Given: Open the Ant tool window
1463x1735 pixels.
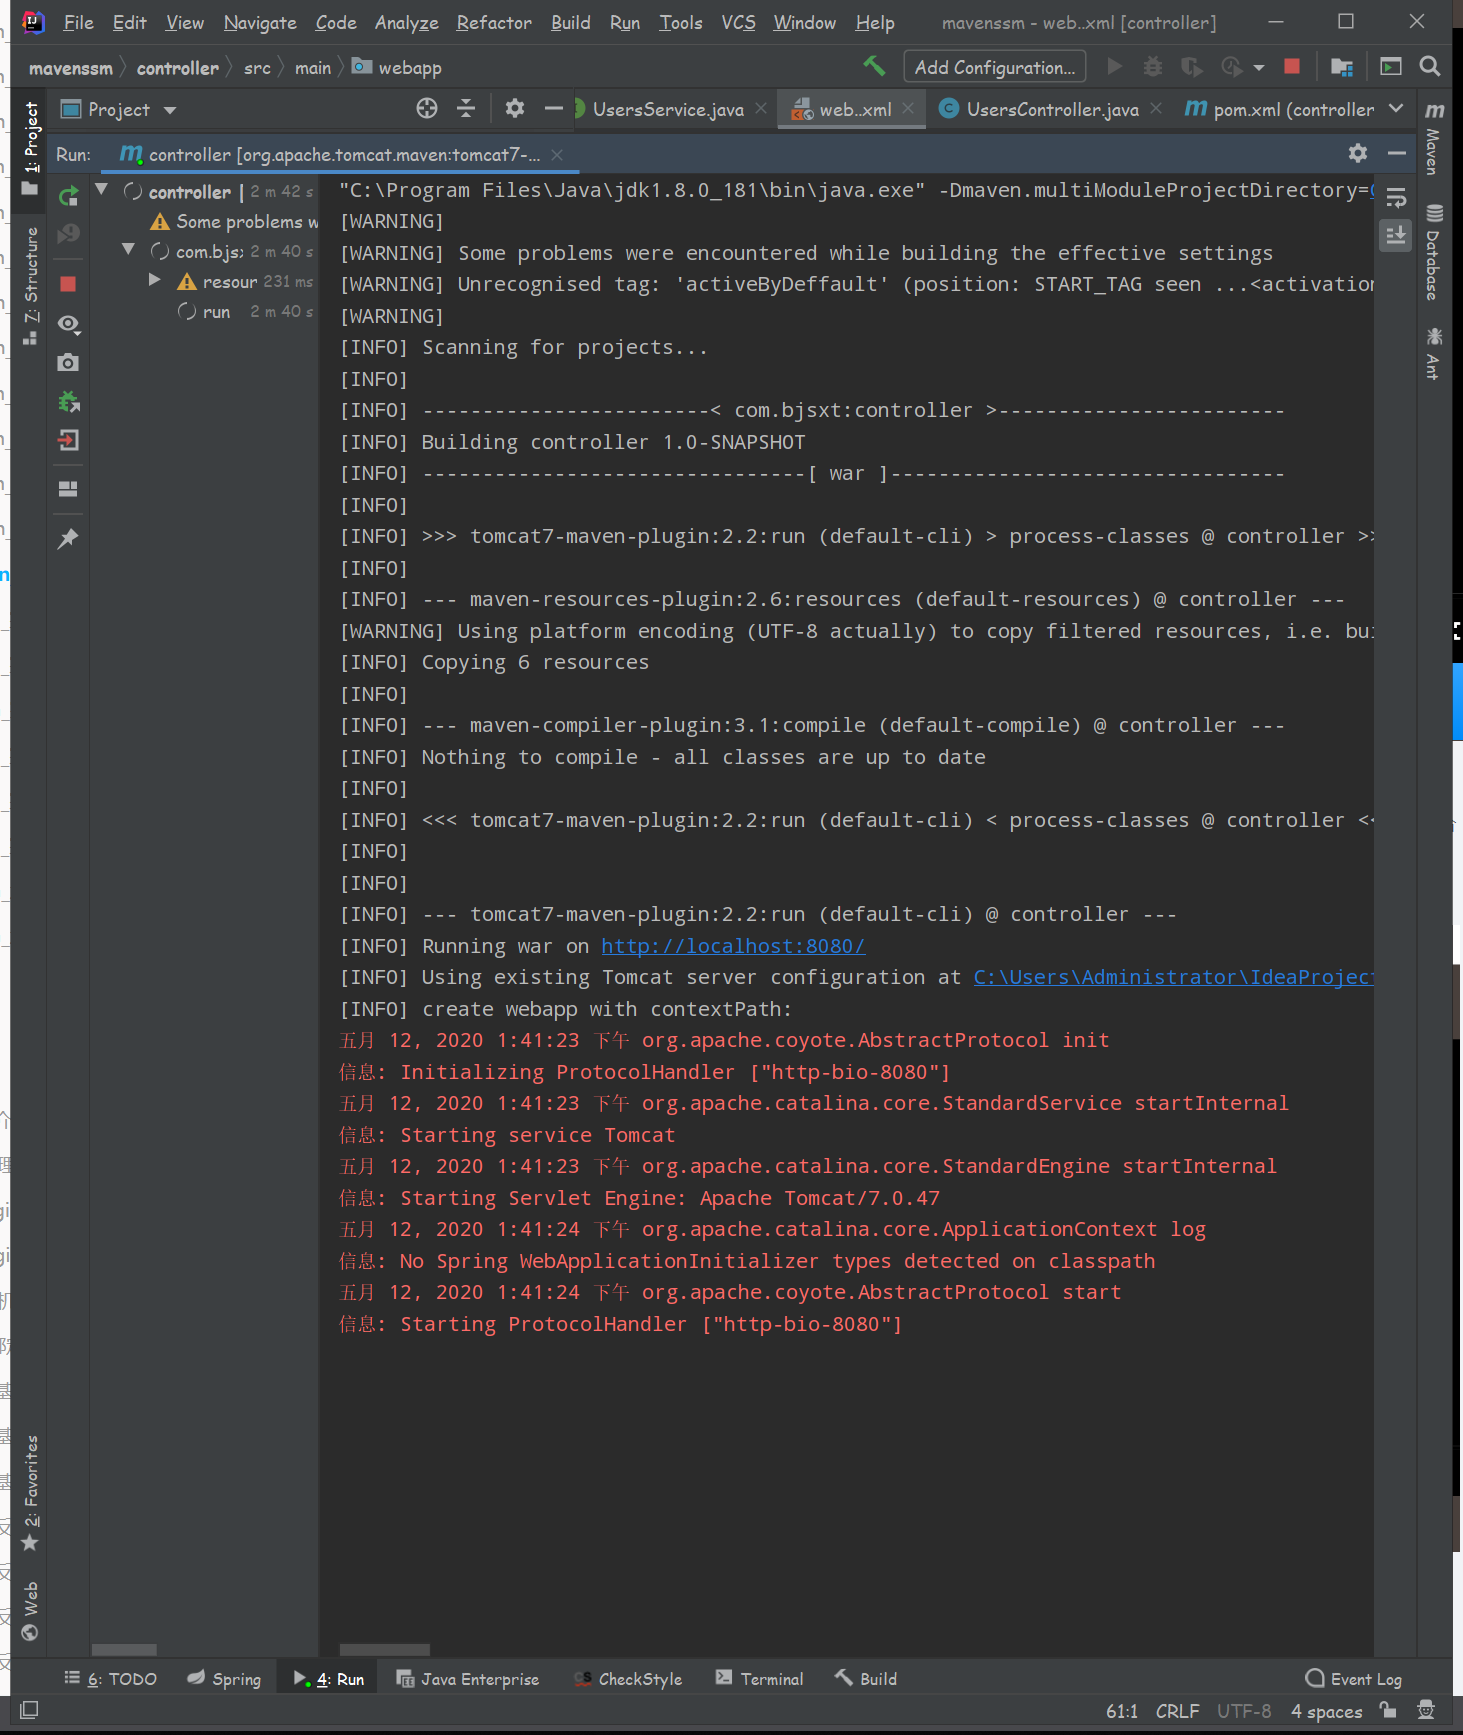Looking at the screenshot, I should pyautogui.click(x=1434, y=354).
